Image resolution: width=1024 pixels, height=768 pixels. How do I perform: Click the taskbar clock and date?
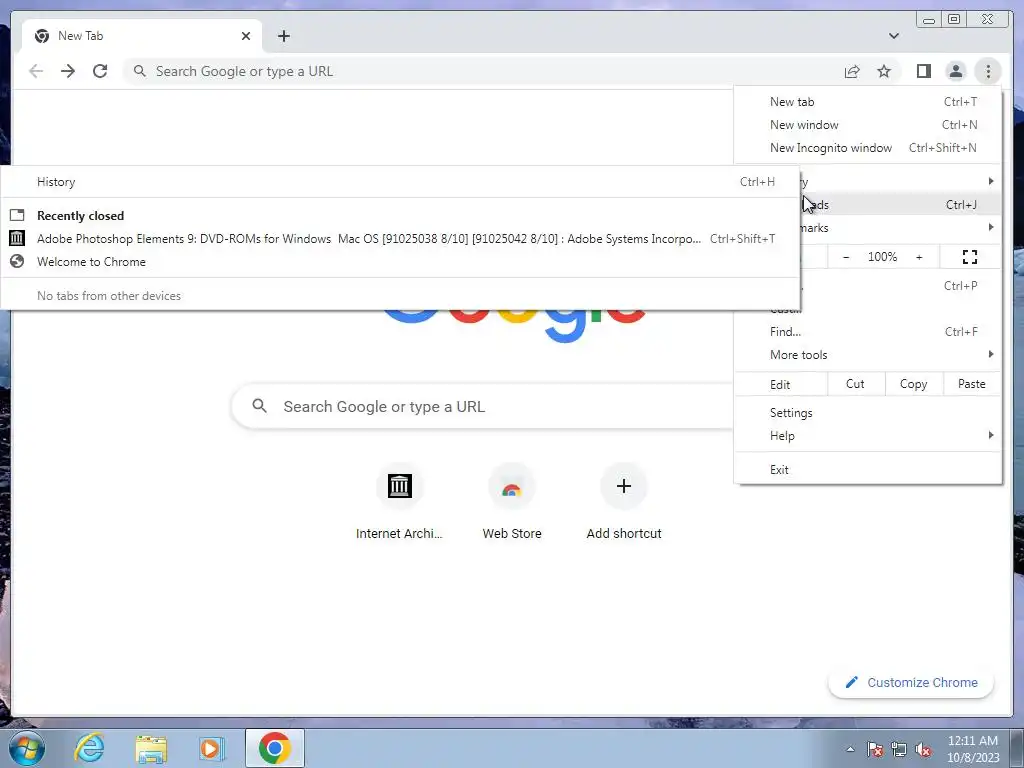[x=973, y=749]
